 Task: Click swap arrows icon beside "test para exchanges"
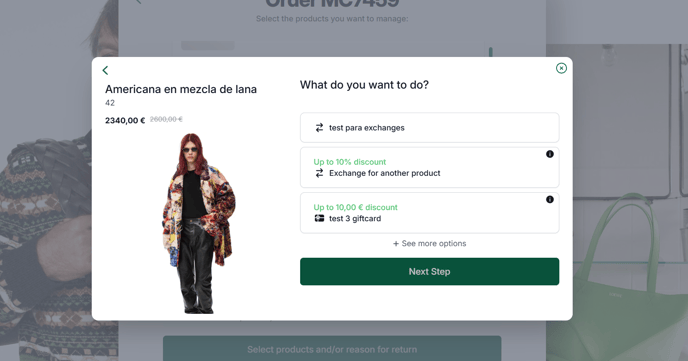coord(319,128)
